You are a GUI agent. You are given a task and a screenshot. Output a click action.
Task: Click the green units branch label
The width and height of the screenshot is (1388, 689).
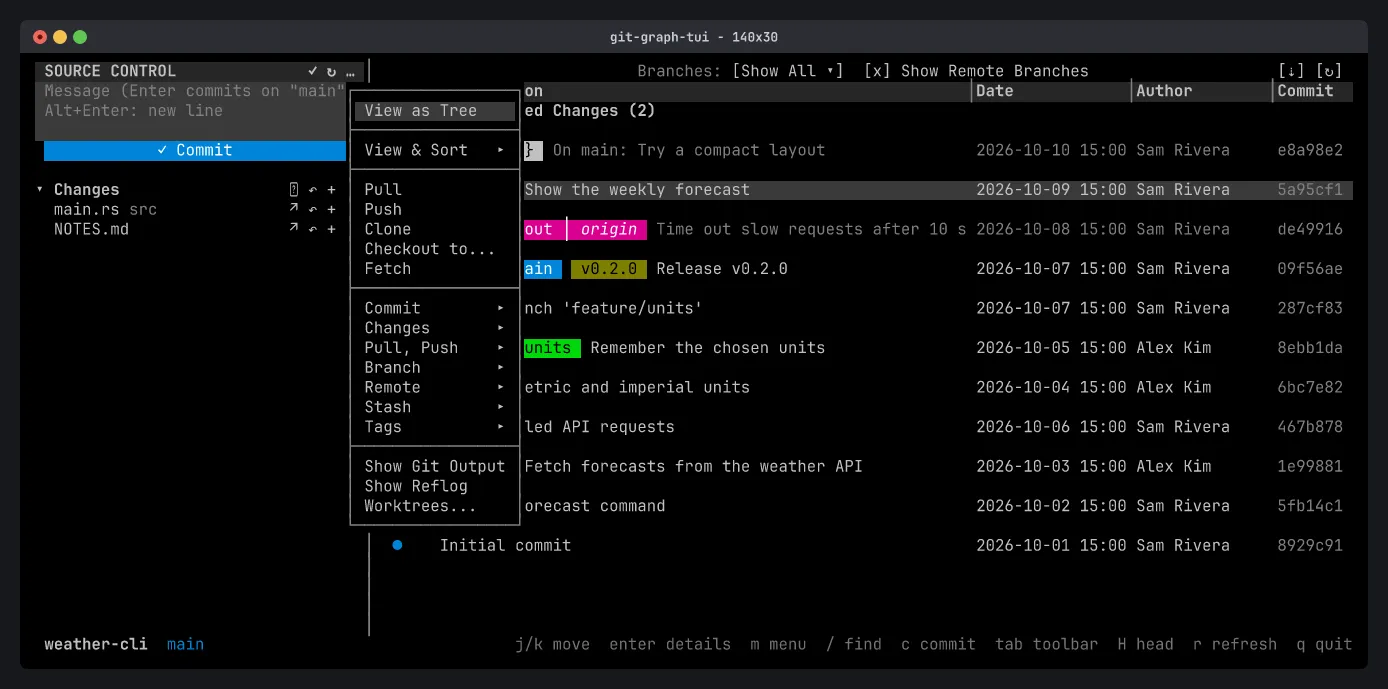(552, 348)
